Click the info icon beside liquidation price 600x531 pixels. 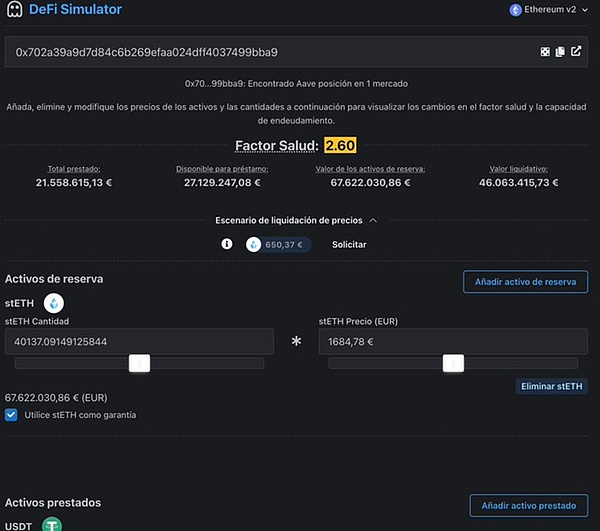(x=227, y=244)
